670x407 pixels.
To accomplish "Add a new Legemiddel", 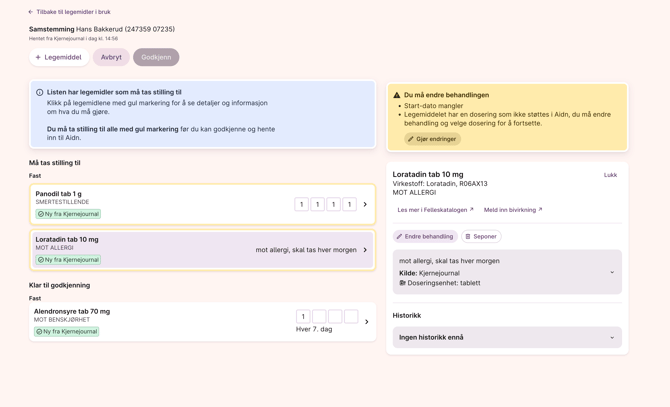I will pos(59,57).
